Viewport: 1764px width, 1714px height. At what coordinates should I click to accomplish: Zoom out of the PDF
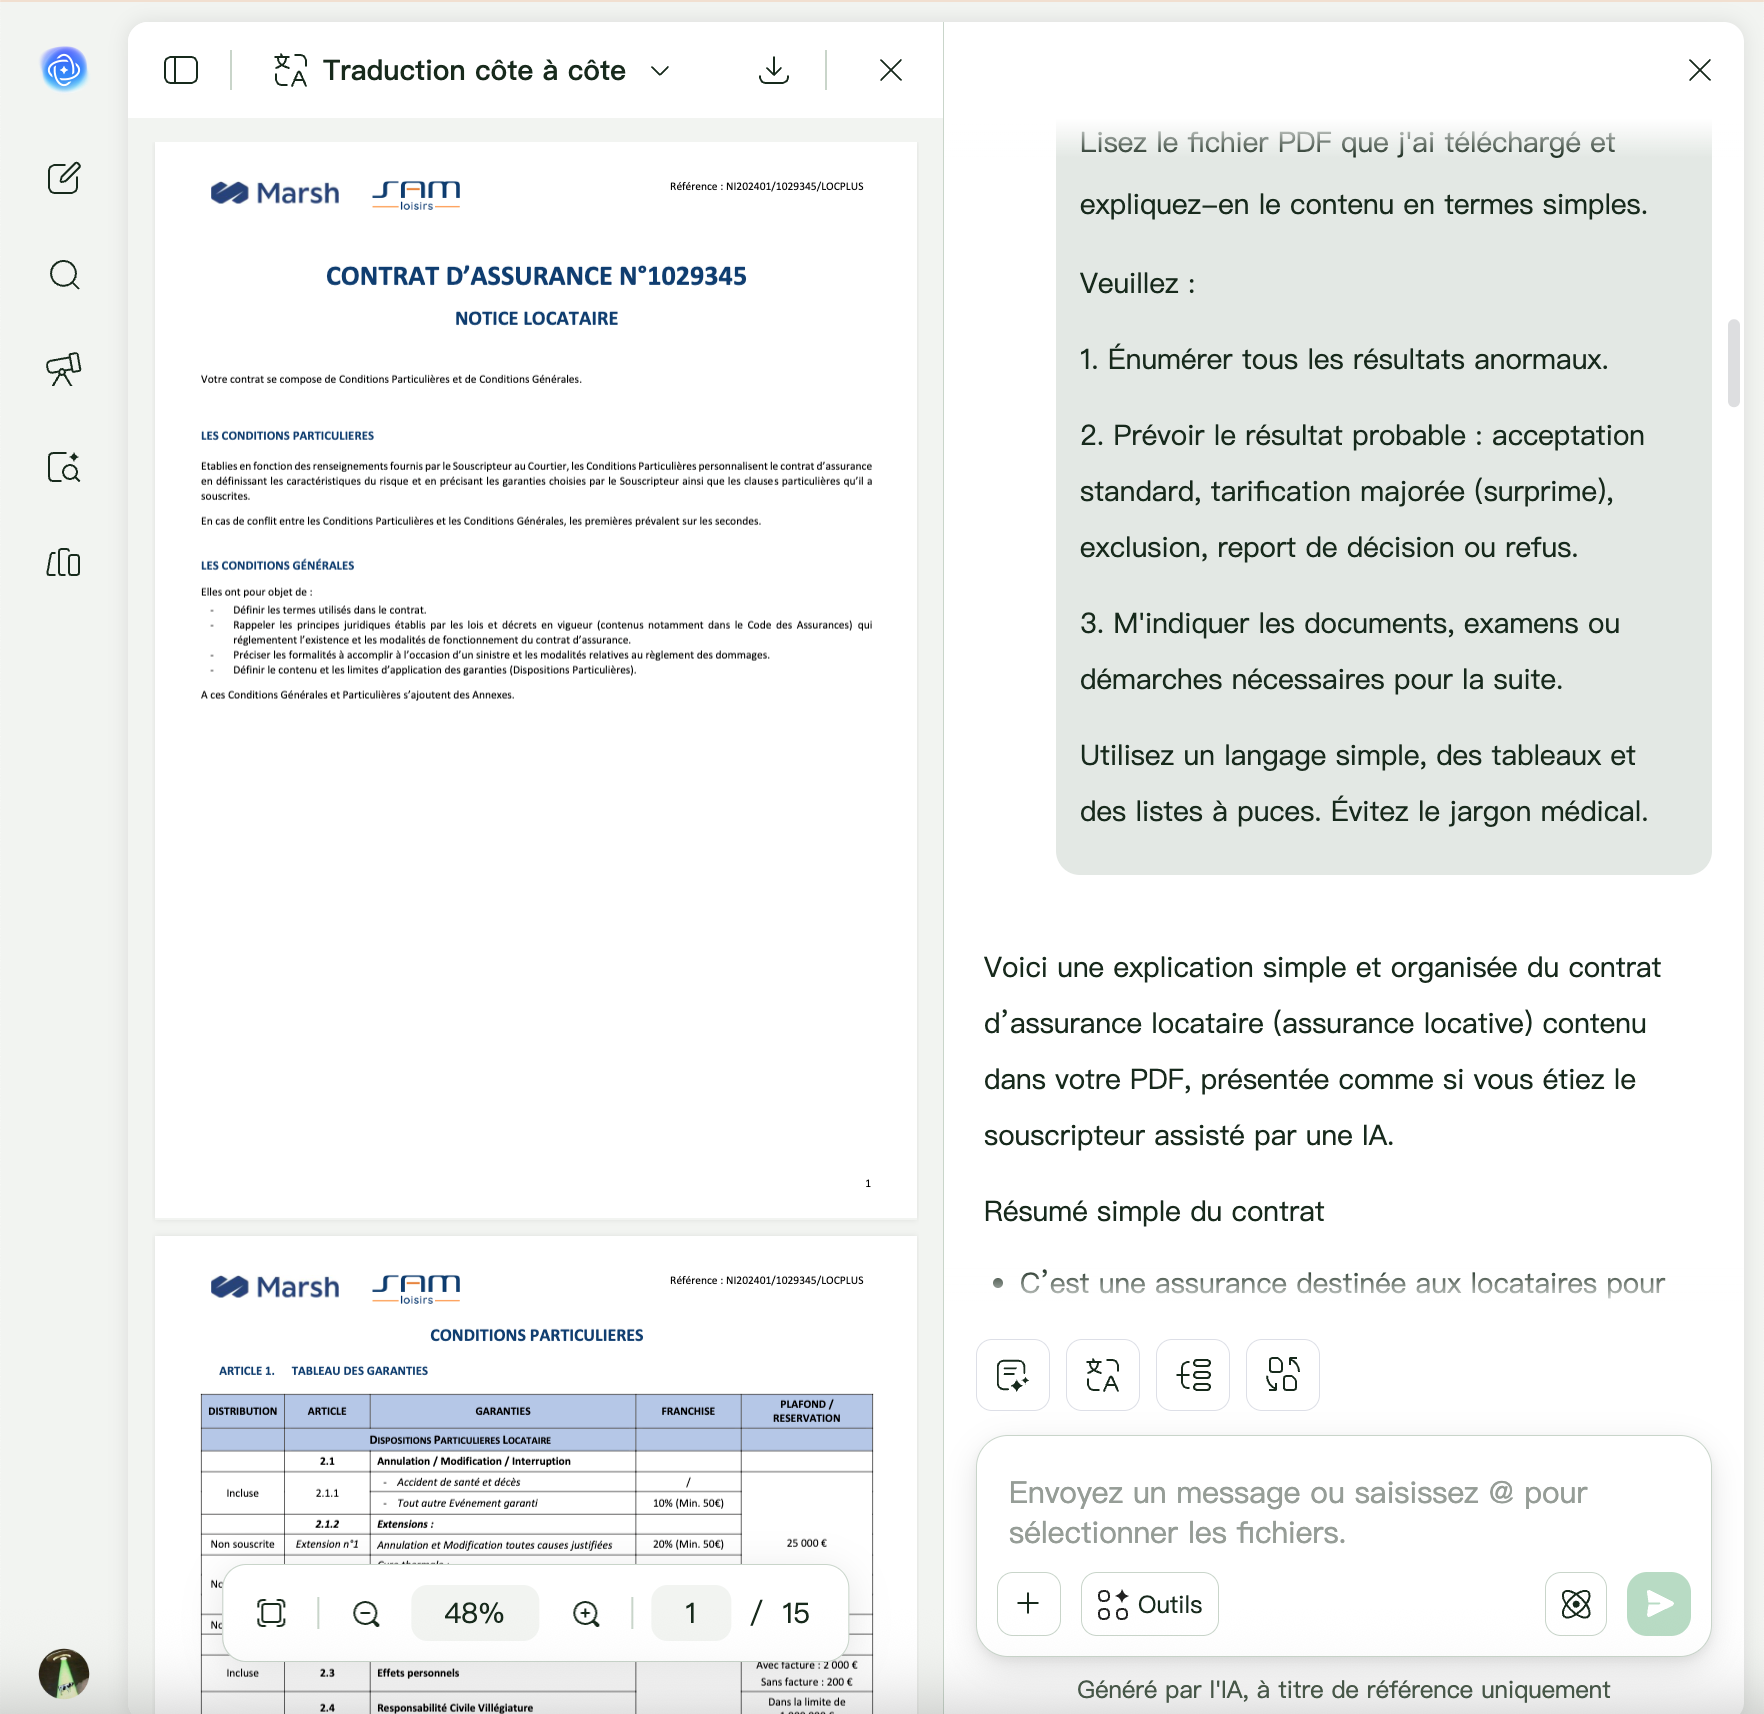pyautogui.click(x=367, y=1613)
